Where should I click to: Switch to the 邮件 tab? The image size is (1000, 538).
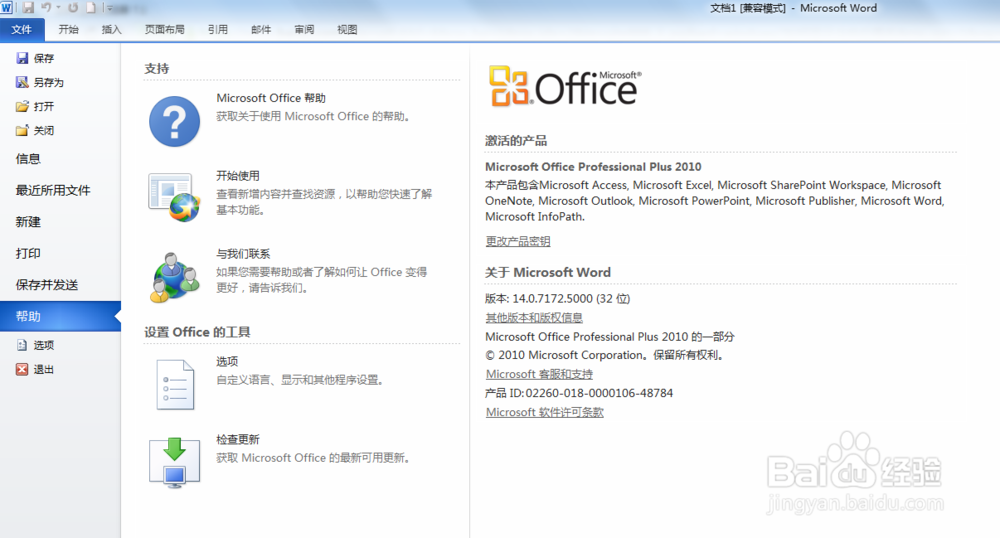[261, 29]
